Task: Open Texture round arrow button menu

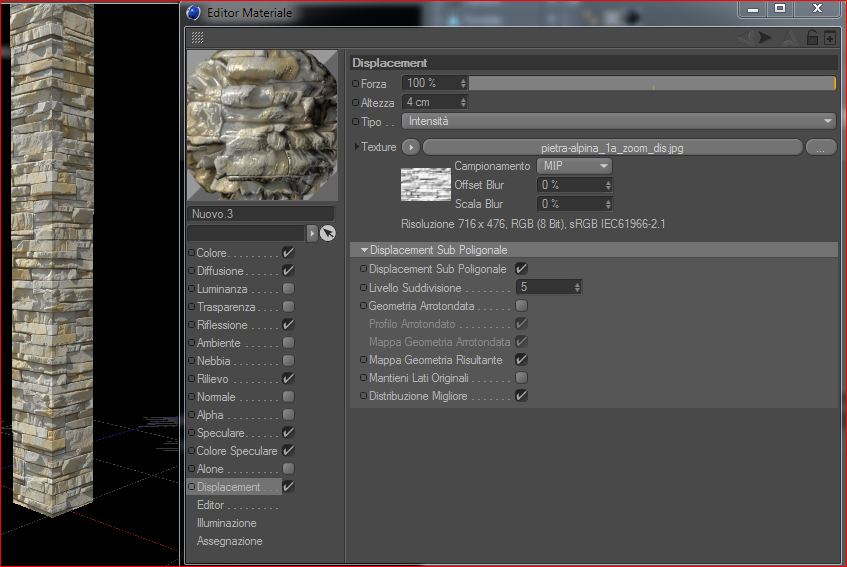Action: (x=411, y=147)
